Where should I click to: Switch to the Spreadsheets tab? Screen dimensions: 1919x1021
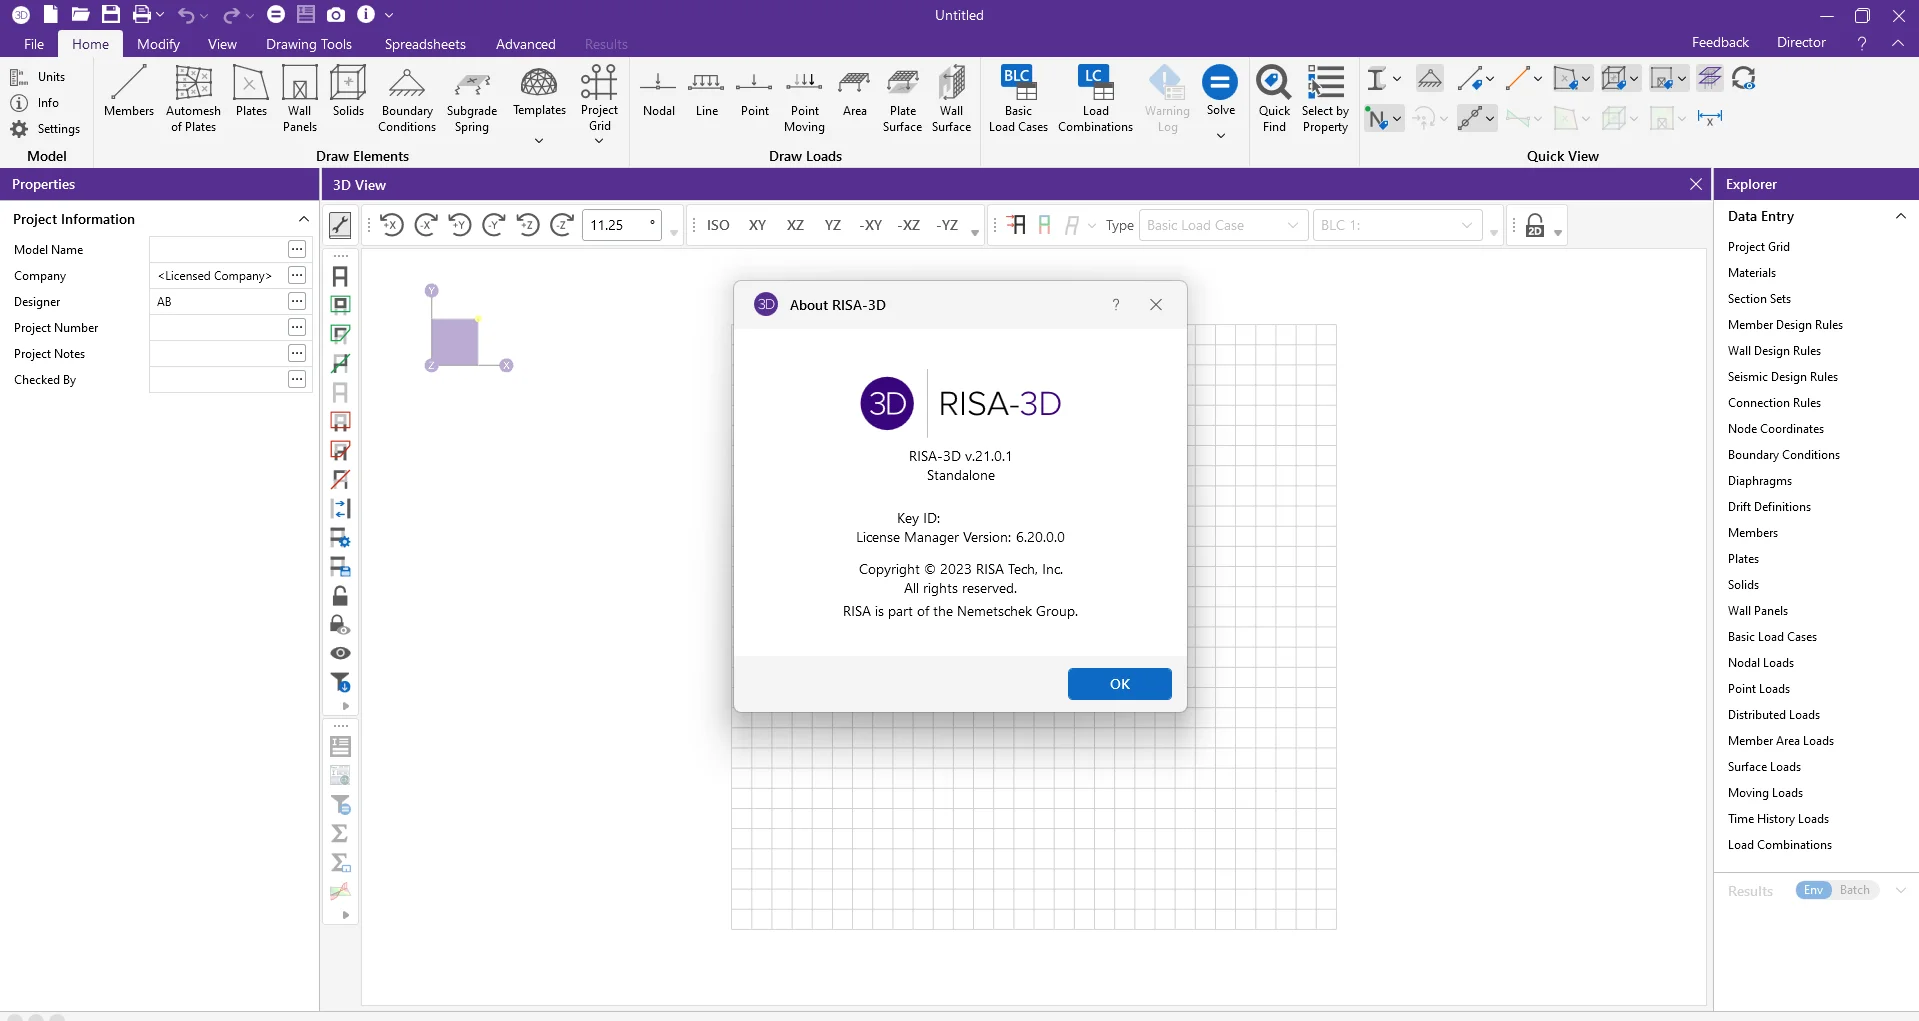click(x=425, y=44)
